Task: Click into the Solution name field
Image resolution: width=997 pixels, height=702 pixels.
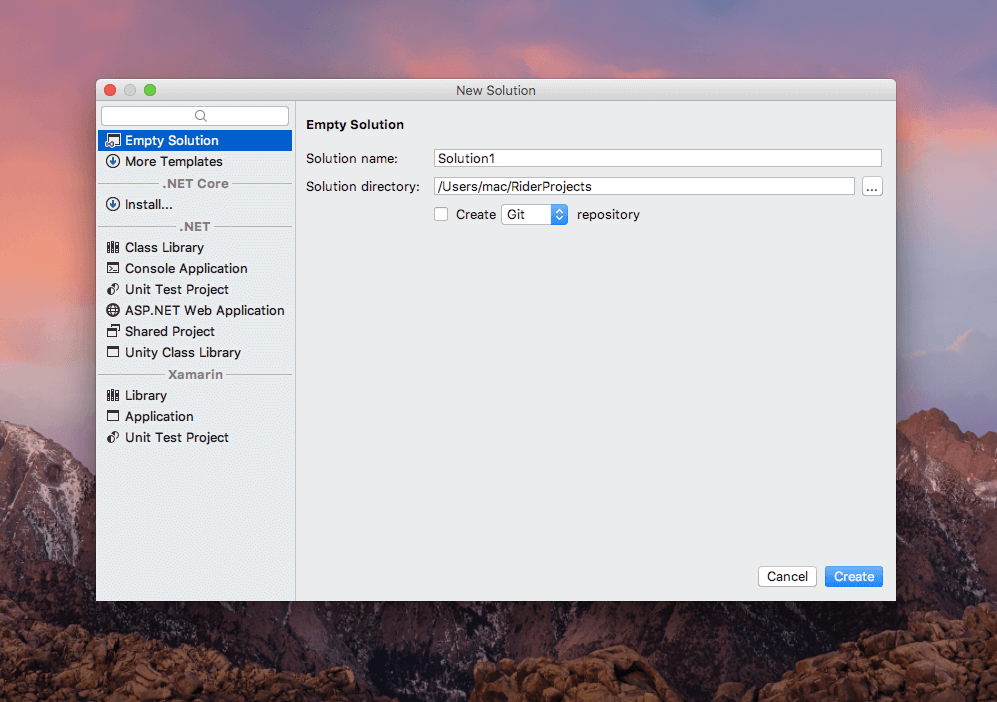Action: tap(657, 158)
